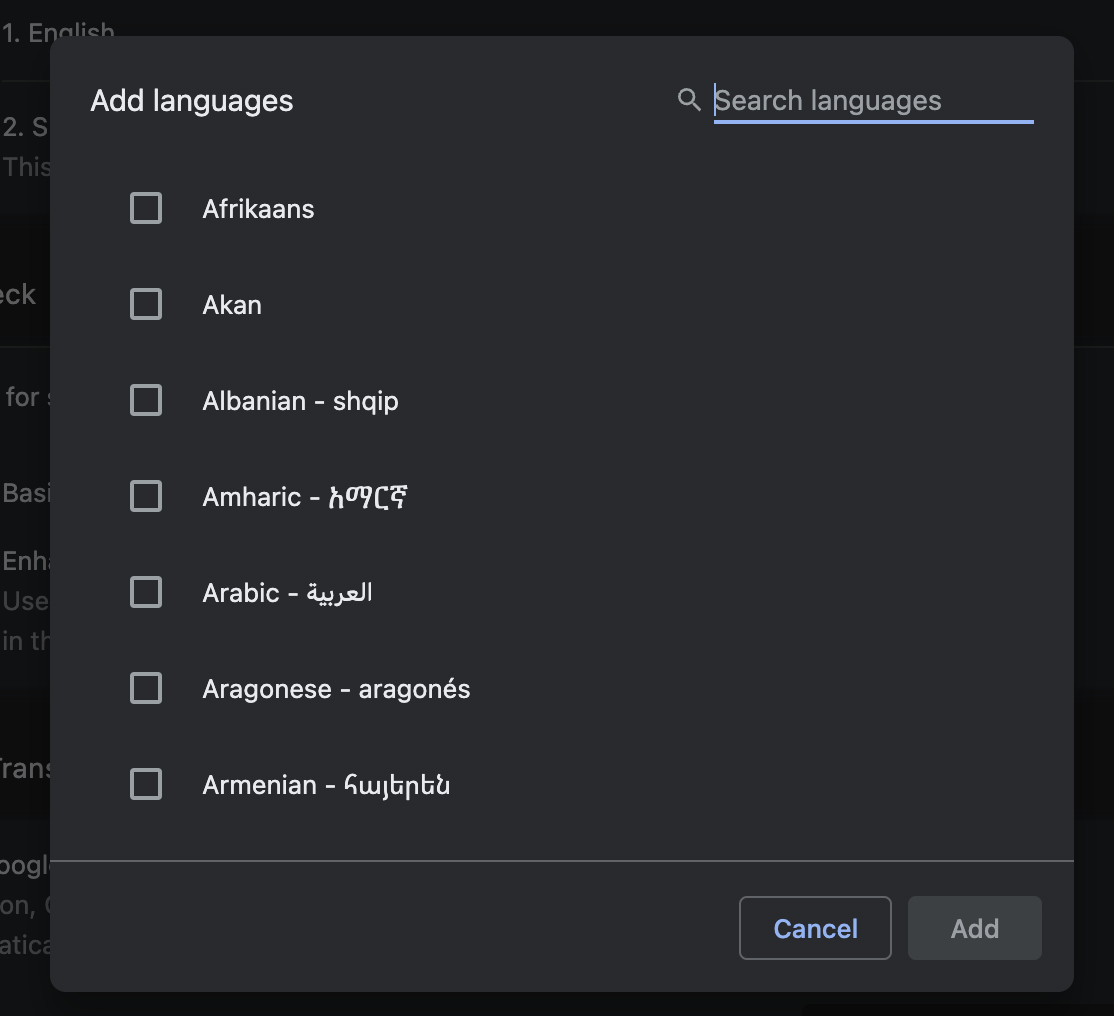Select the Amharic checkbox
This screenshot has height=1016, width=1114.
146,497
